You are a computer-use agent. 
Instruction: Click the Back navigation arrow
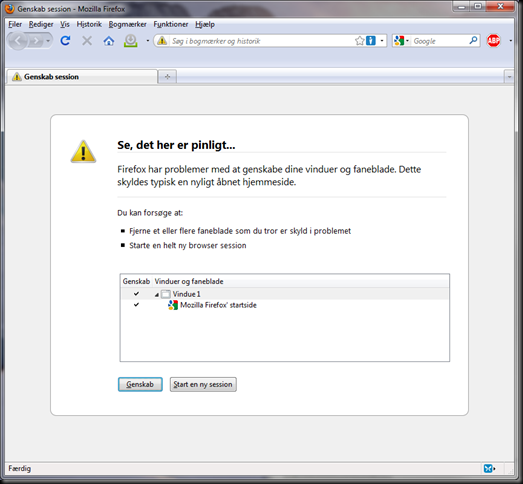(x=18, y=41)
